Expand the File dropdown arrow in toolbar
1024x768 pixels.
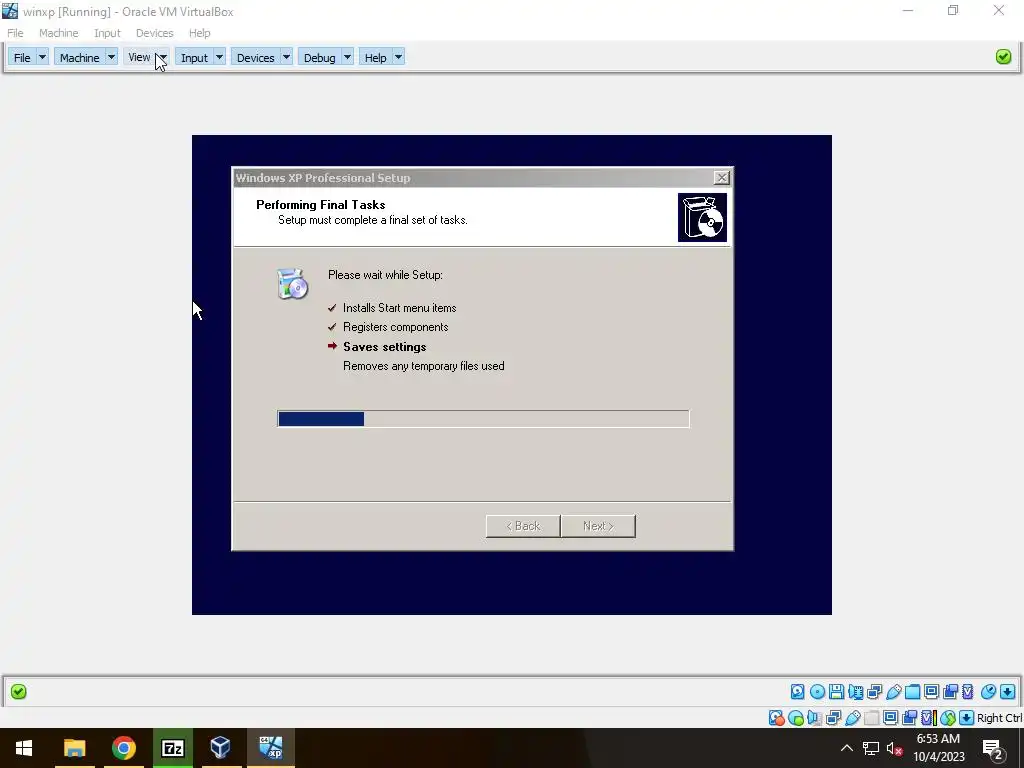[42, 57]
